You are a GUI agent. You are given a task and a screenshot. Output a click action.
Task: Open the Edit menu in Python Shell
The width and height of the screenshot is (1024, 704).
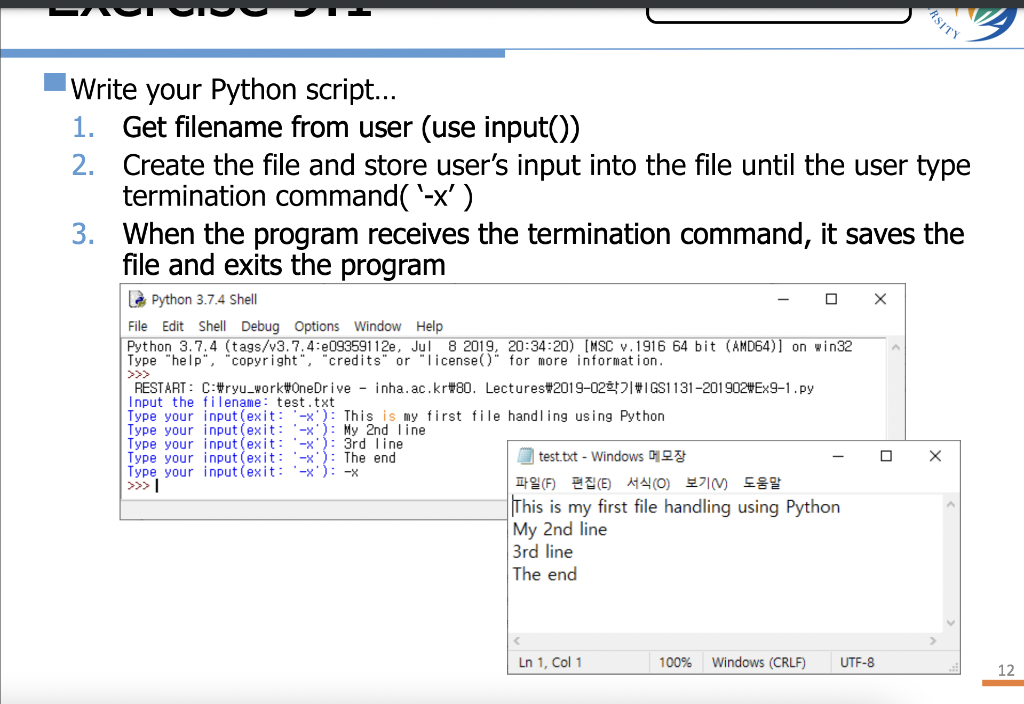[172, 326]
